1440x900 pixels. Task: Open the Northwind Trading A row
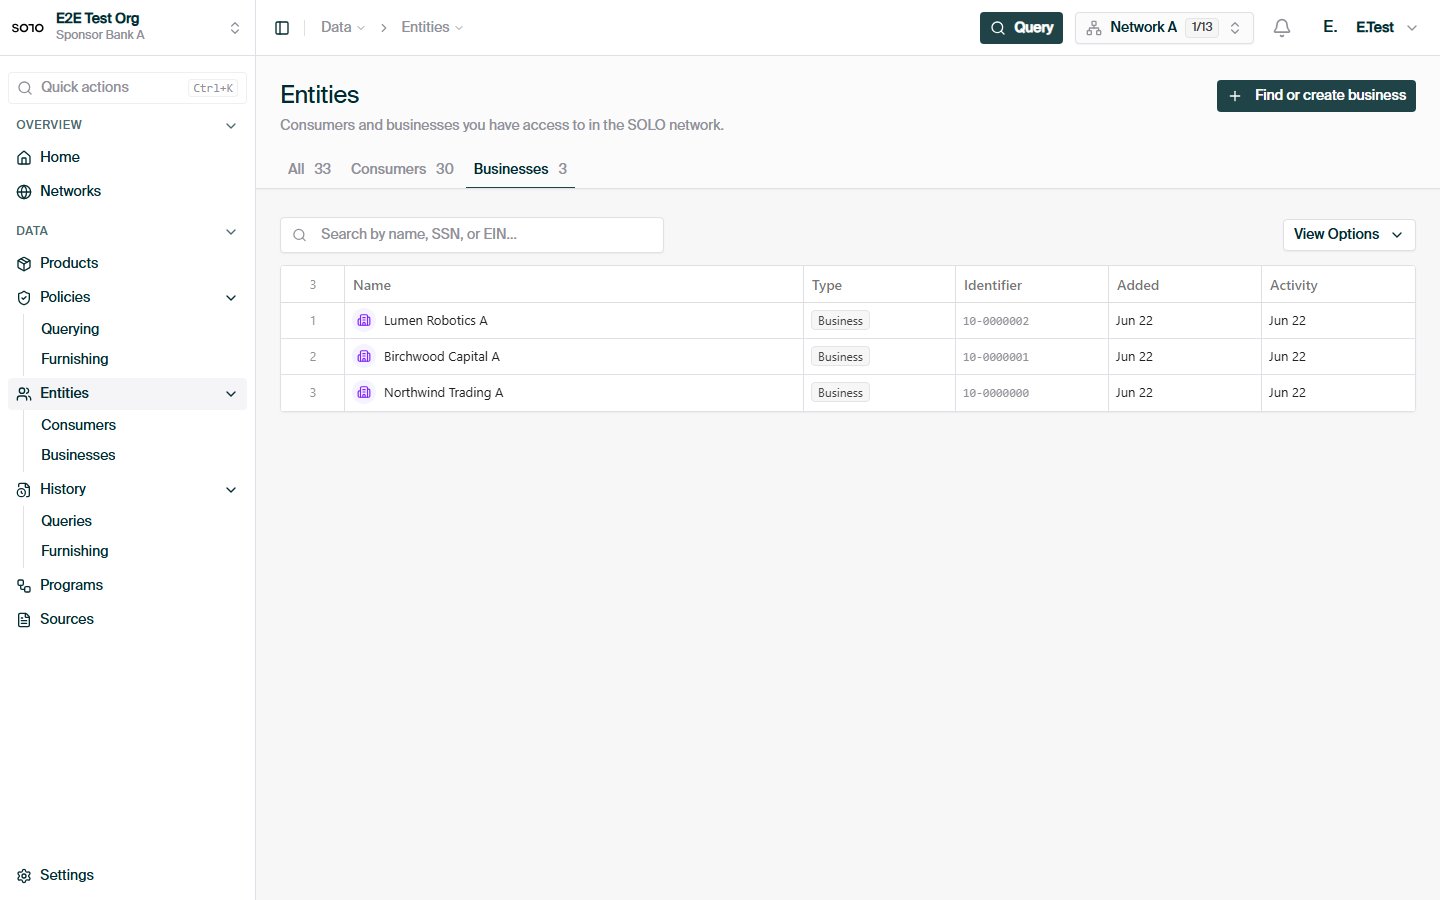(x=848, y=393)
